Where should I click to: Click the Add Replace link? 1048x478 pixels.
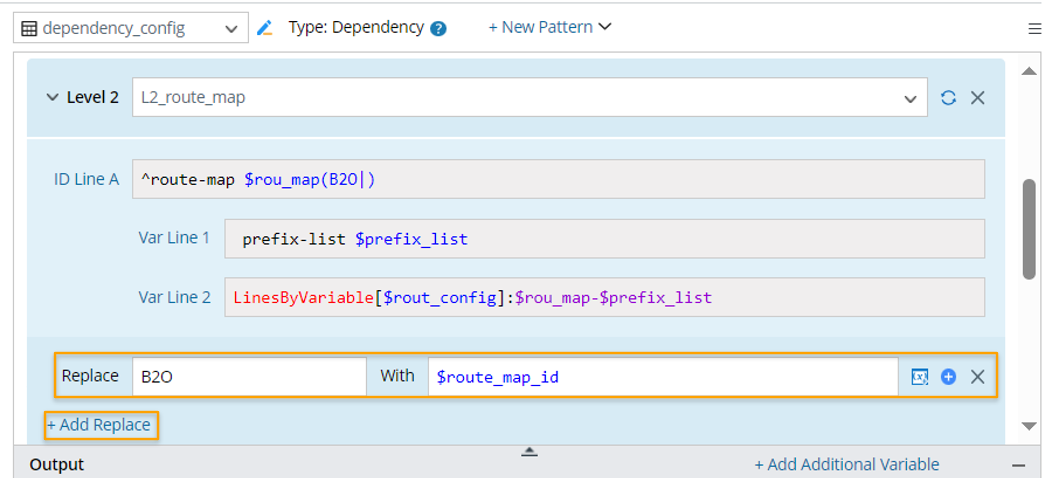pos(100,425)
